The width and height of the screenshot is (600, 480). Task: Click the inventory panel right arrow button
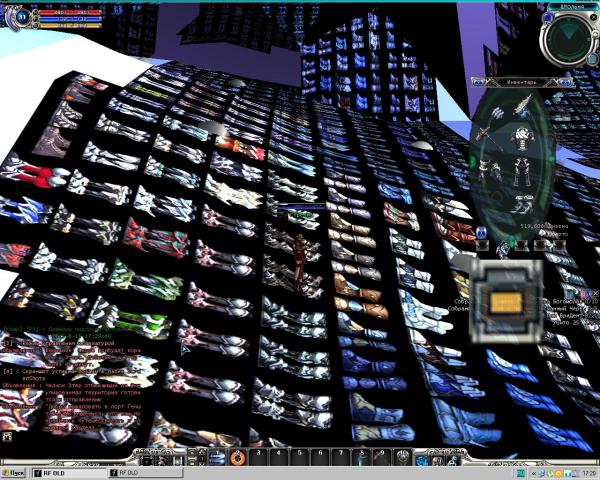565,82
